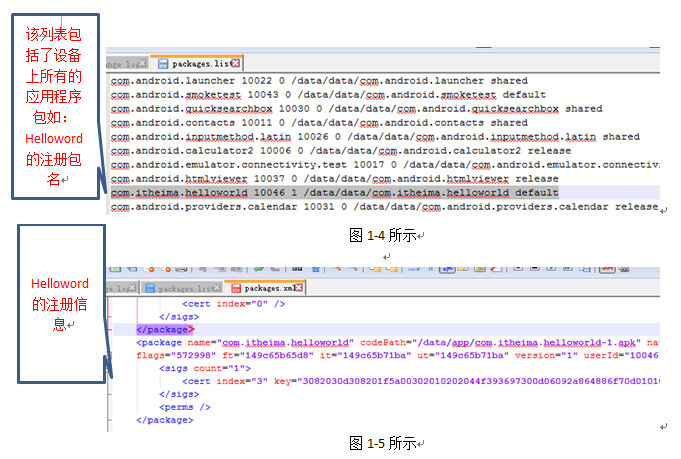The image size is (681, 459).
Task: Switch to the inactive packages.list tab in lower editor
Action: pos(182,288)
